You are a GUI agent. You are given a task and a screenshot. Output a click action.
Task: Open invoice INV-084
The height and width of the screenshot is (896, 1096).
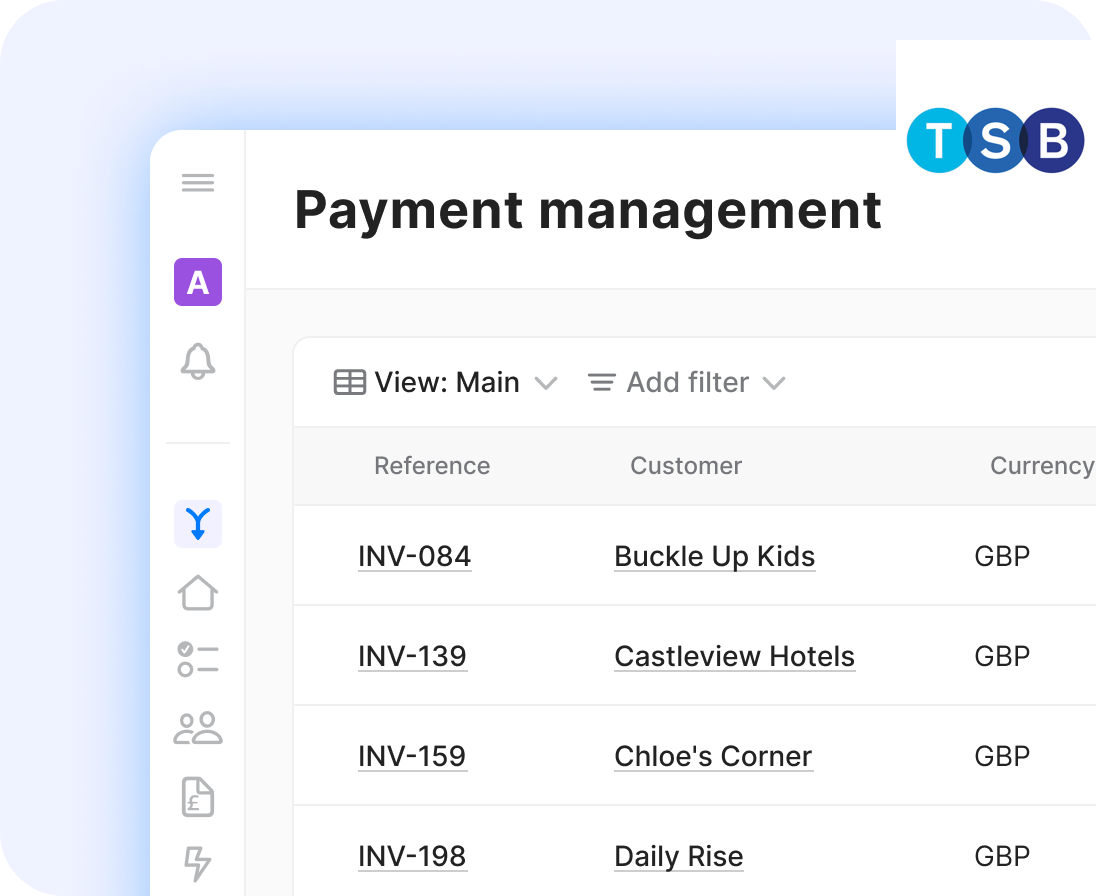click(x=414, y=556)
